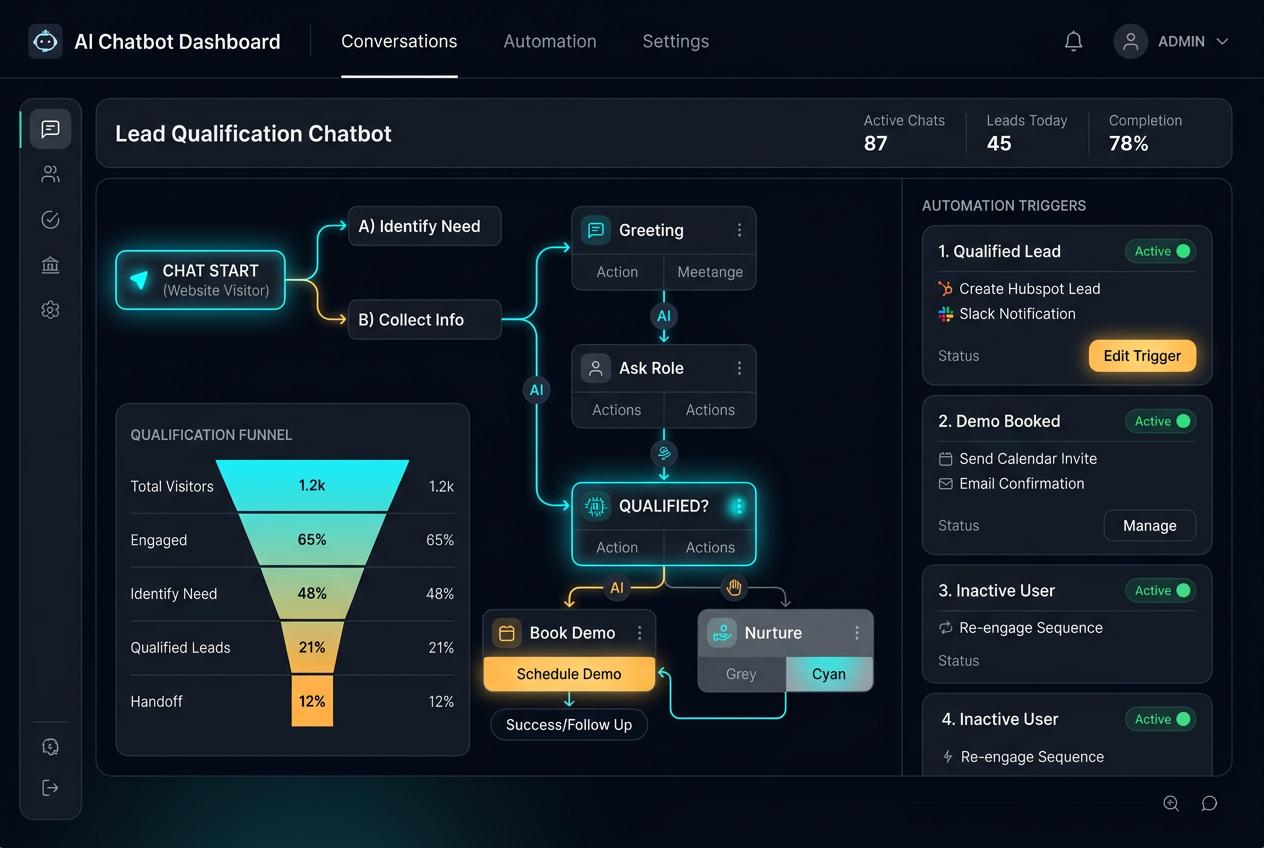Click the zoom-in magnifier icon
The width and height of the screenshot is (1264, 848).
click(1171, 803)
